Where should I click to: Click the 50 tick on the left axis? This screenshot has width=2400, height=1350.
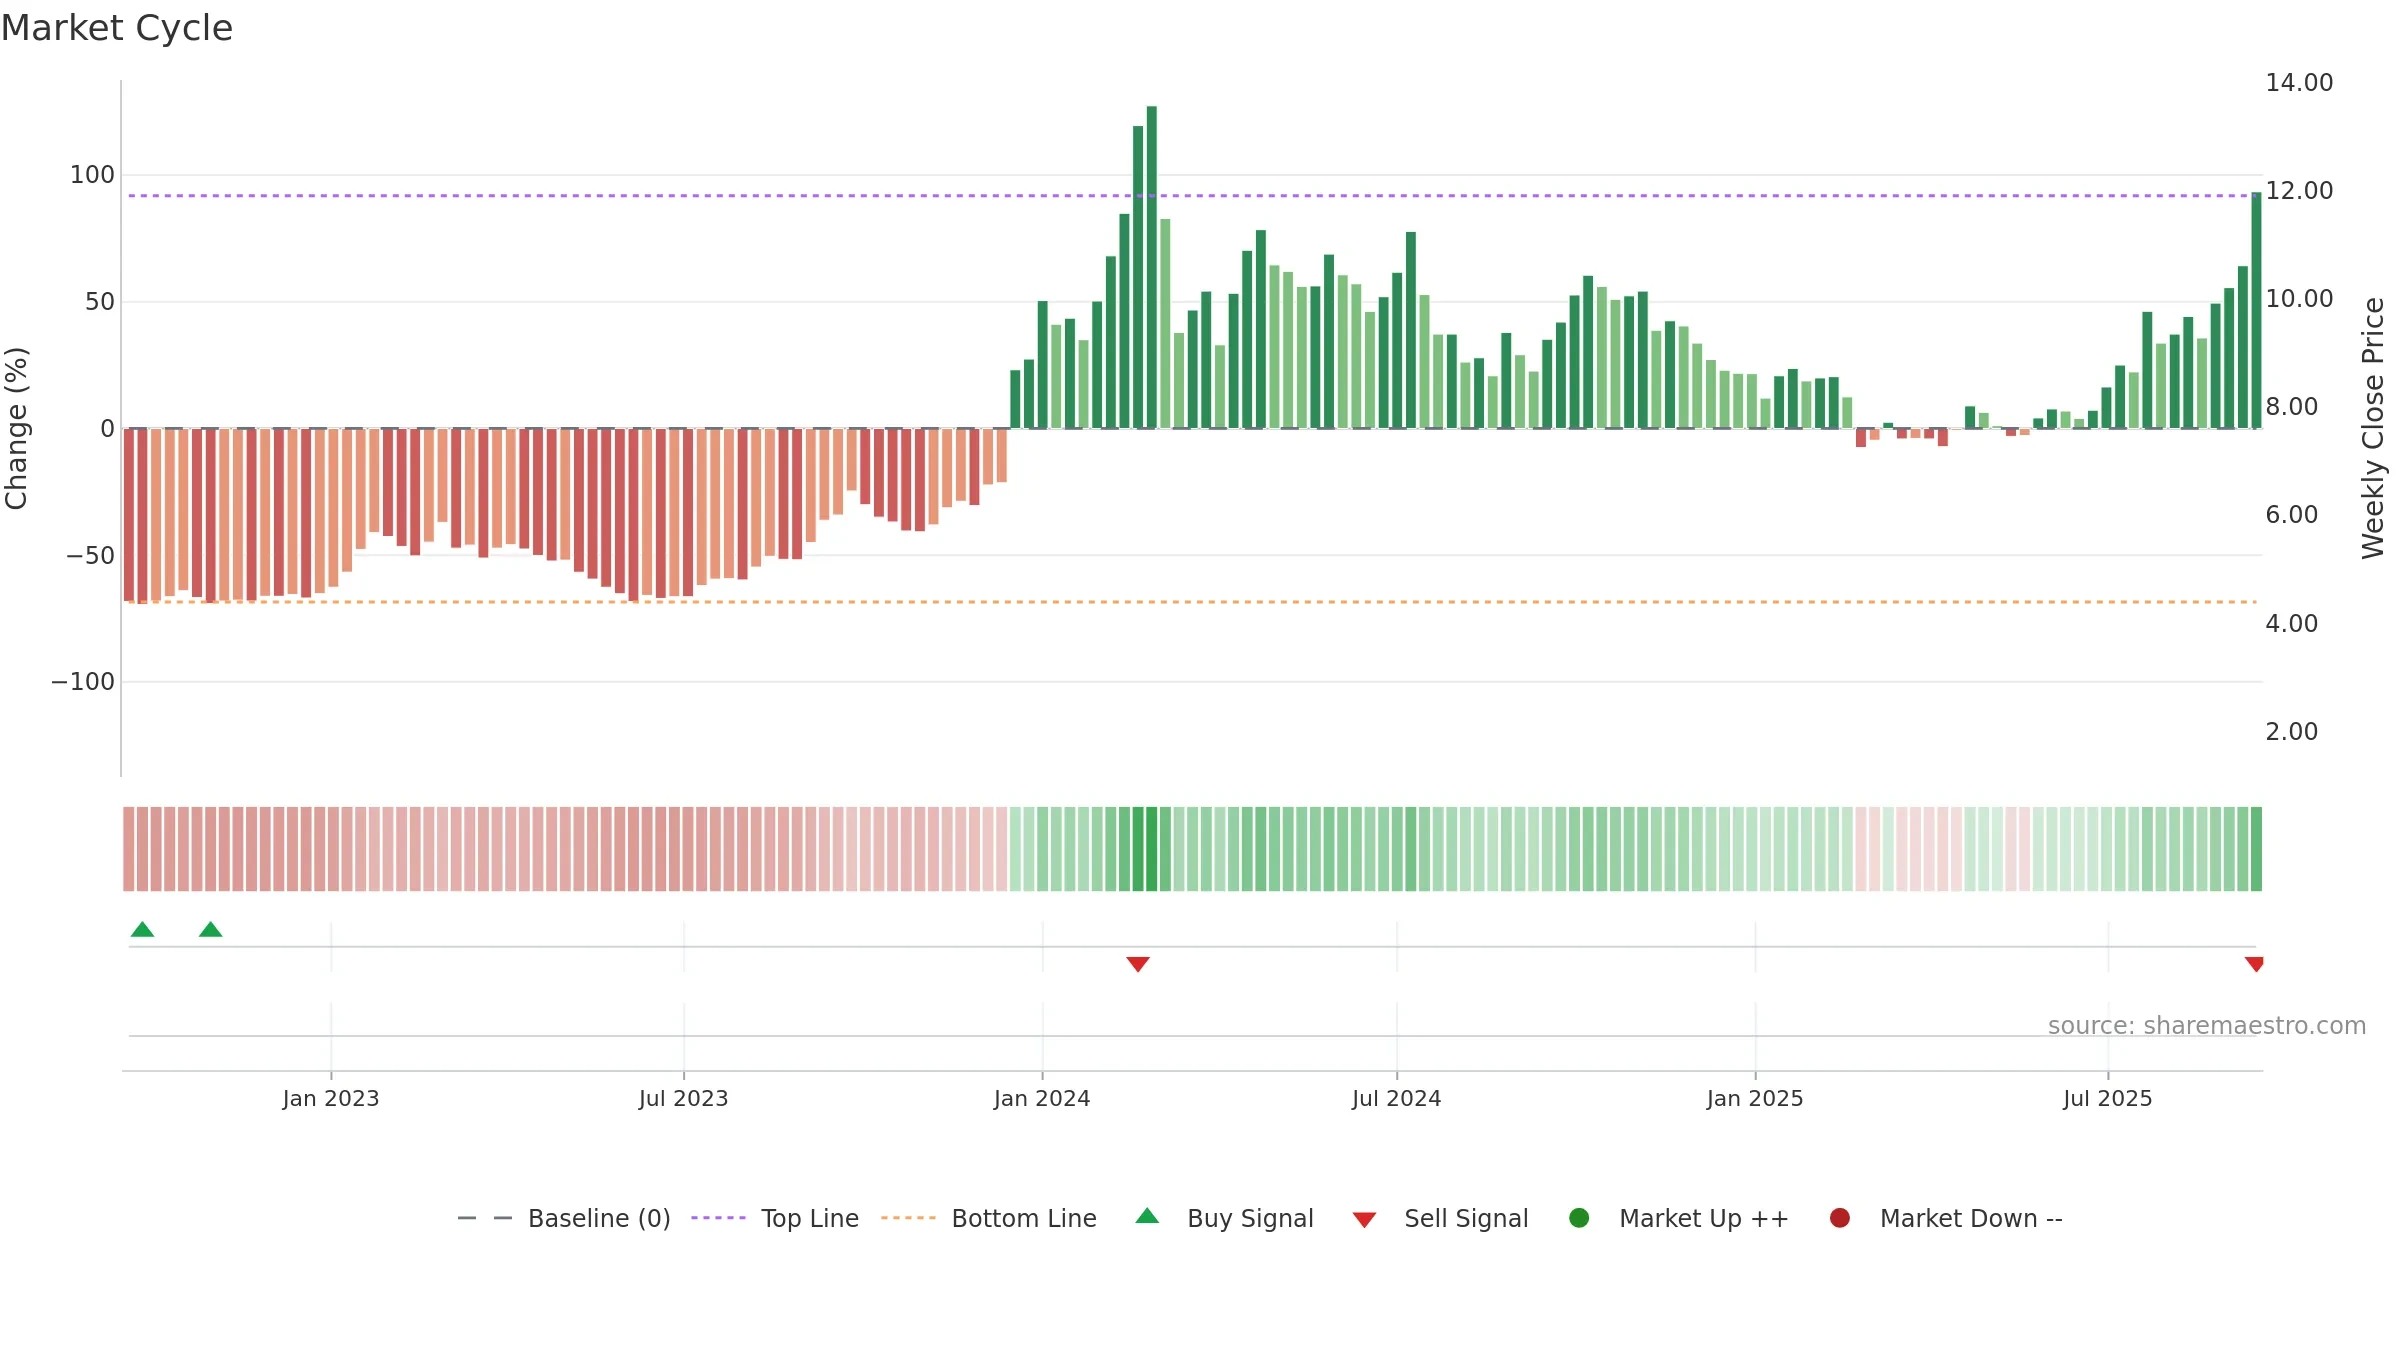(x=100, y=302)
